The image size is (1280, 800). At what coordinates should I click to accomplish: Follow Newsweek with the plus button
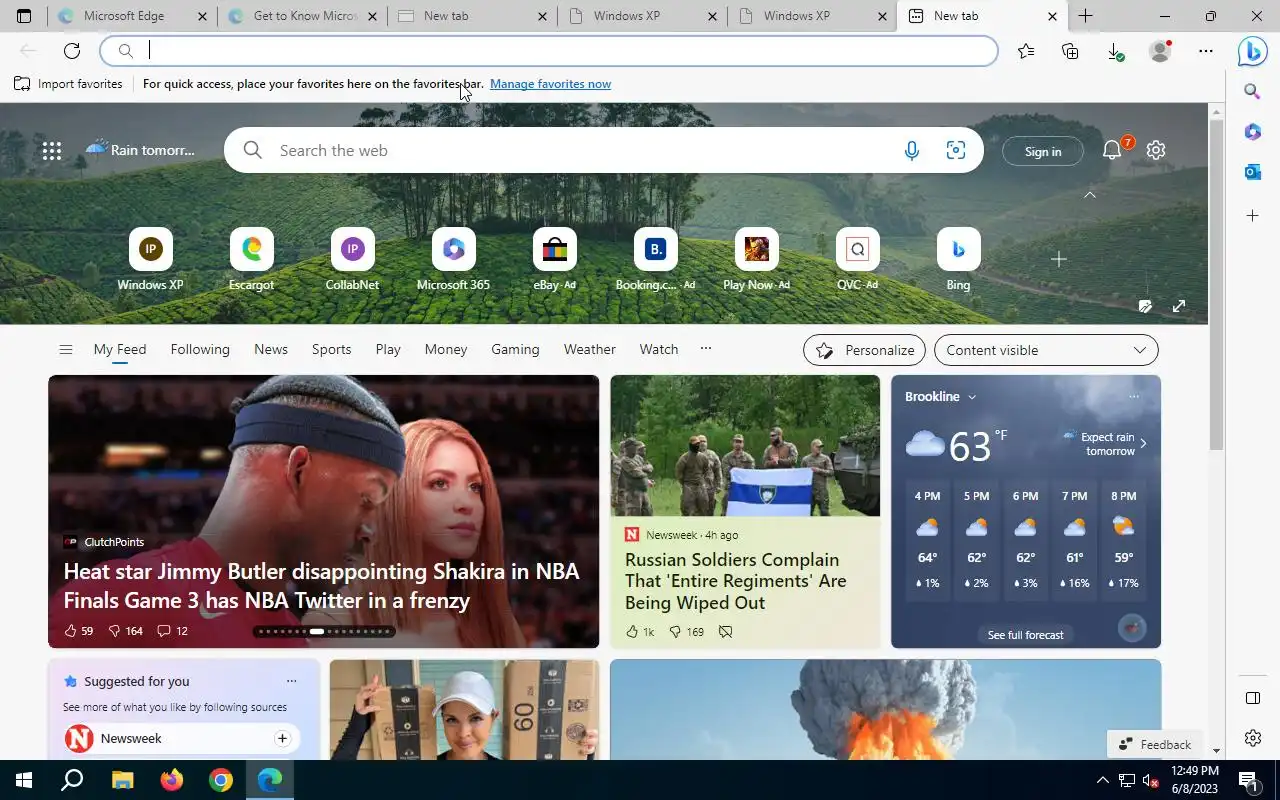[282, 738]
